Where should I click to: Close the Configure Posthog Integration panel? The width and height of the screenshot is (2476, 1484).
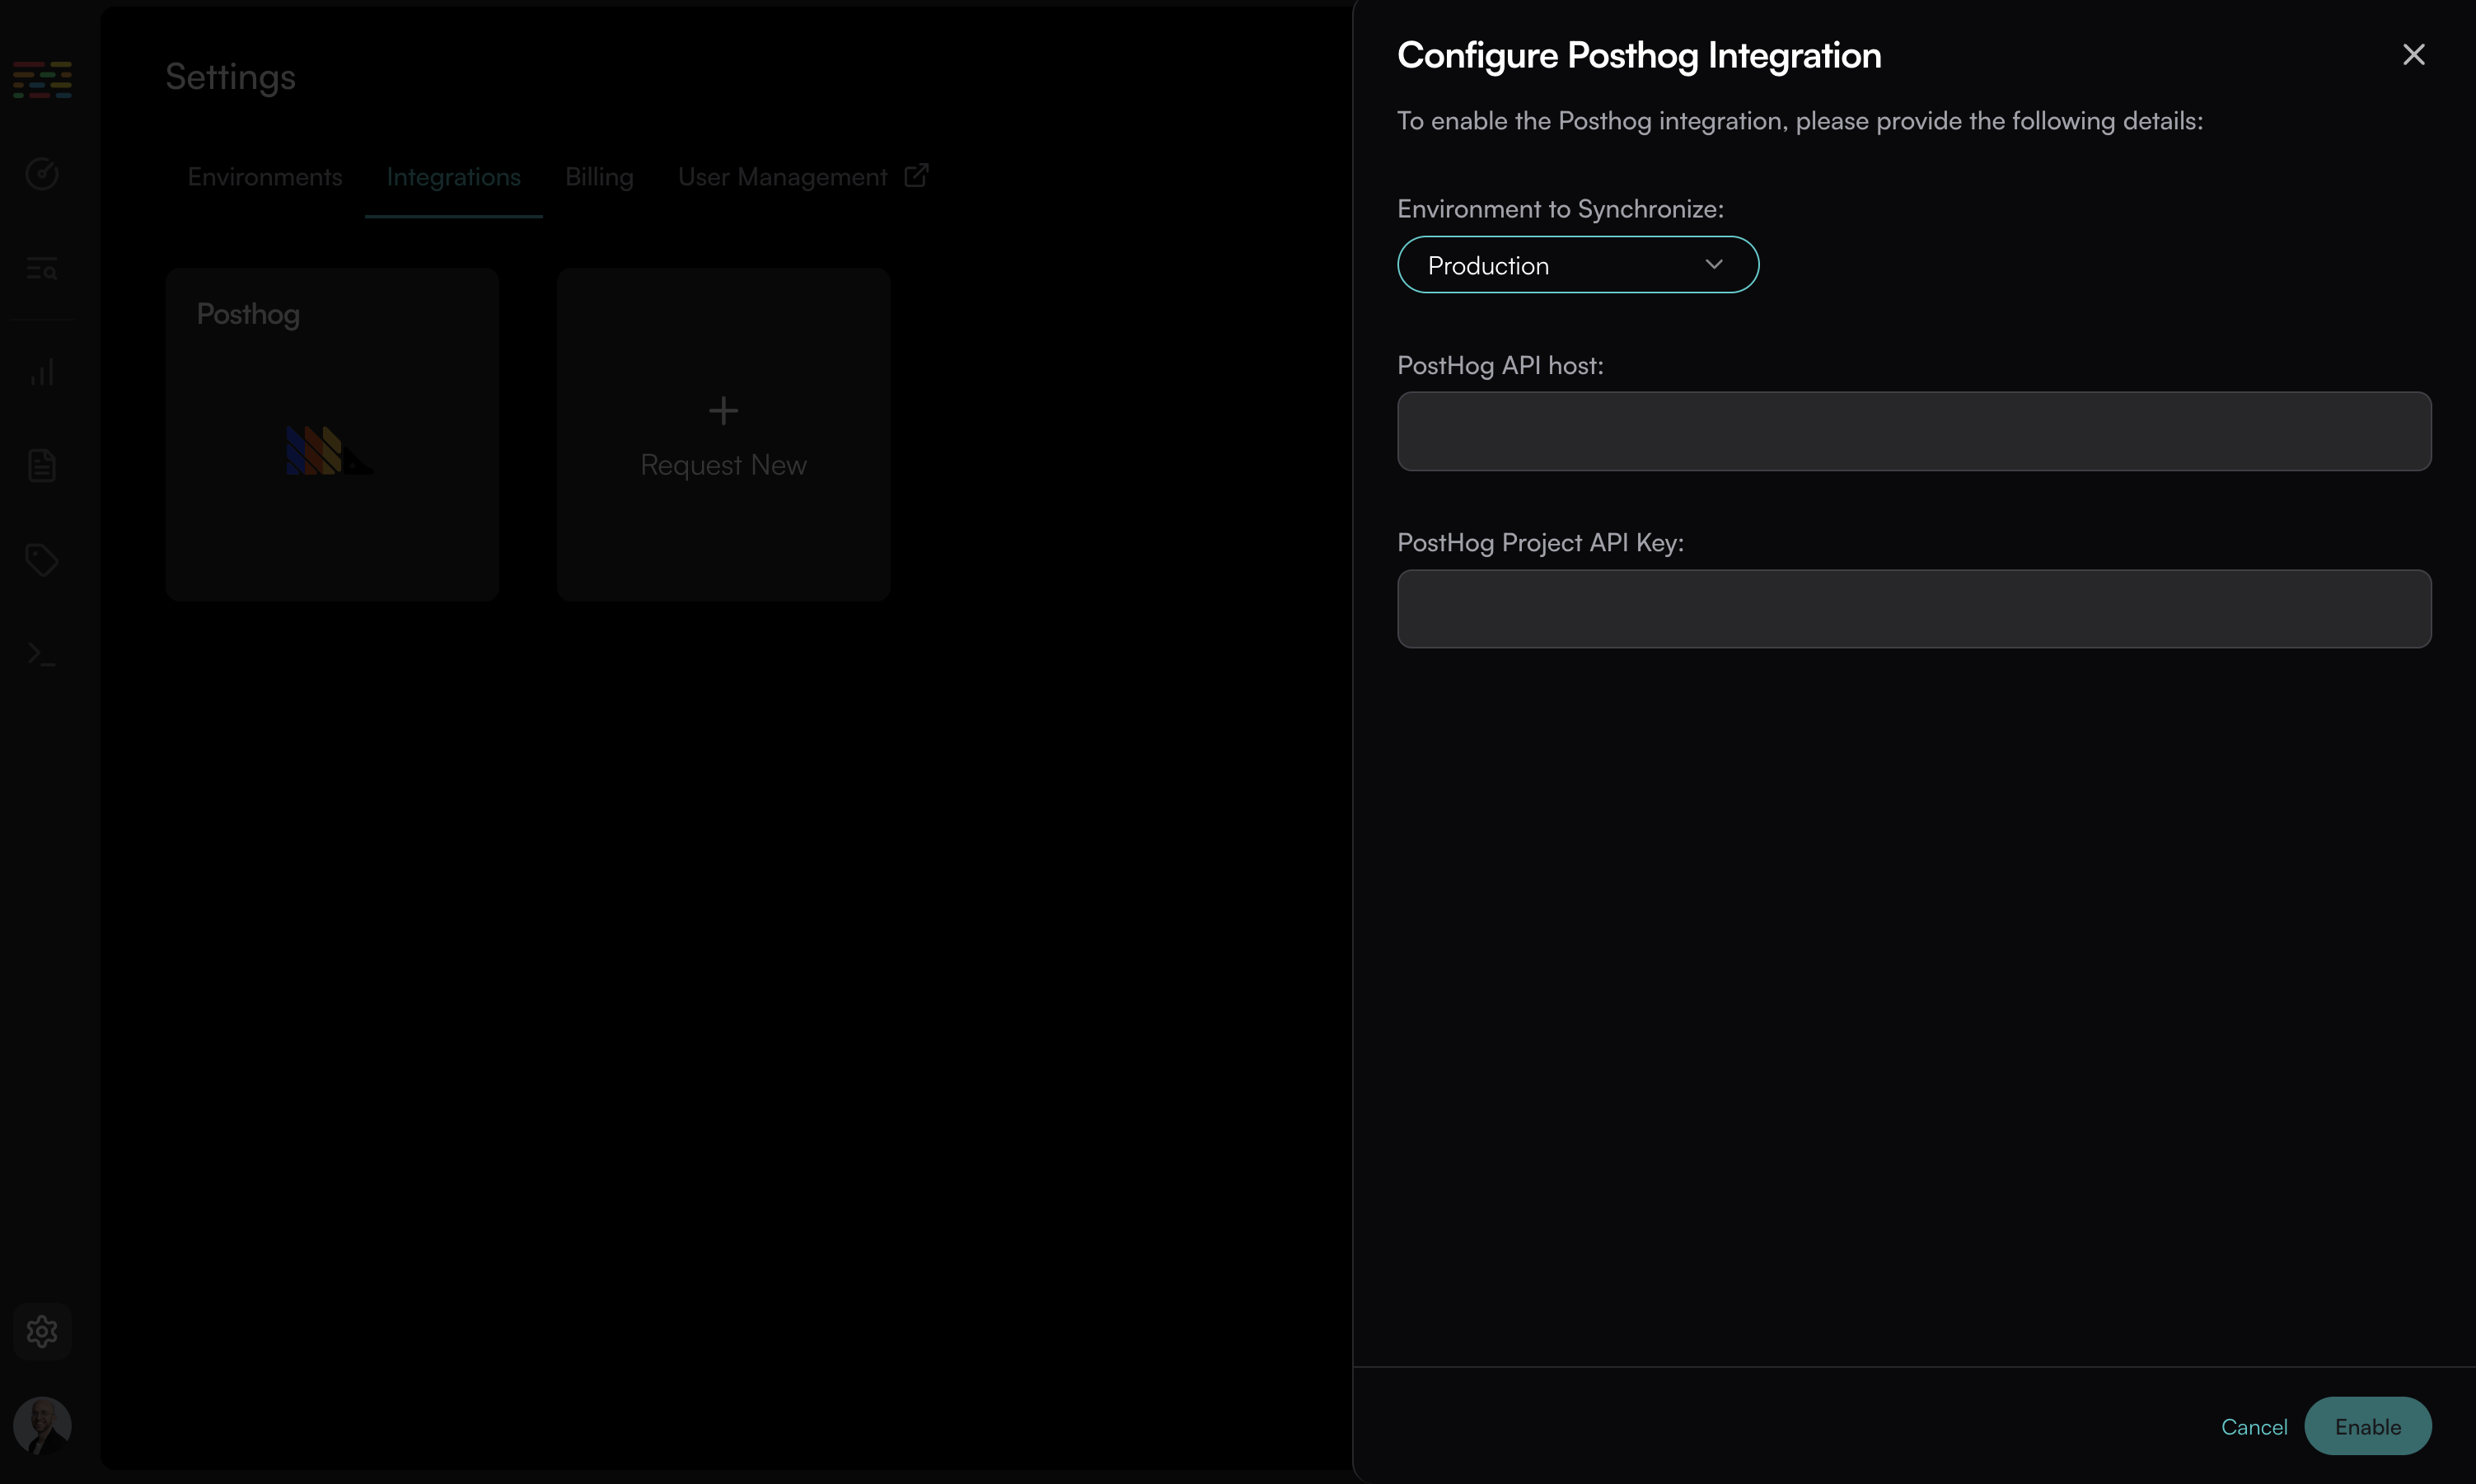click(x=2413, y=55)
